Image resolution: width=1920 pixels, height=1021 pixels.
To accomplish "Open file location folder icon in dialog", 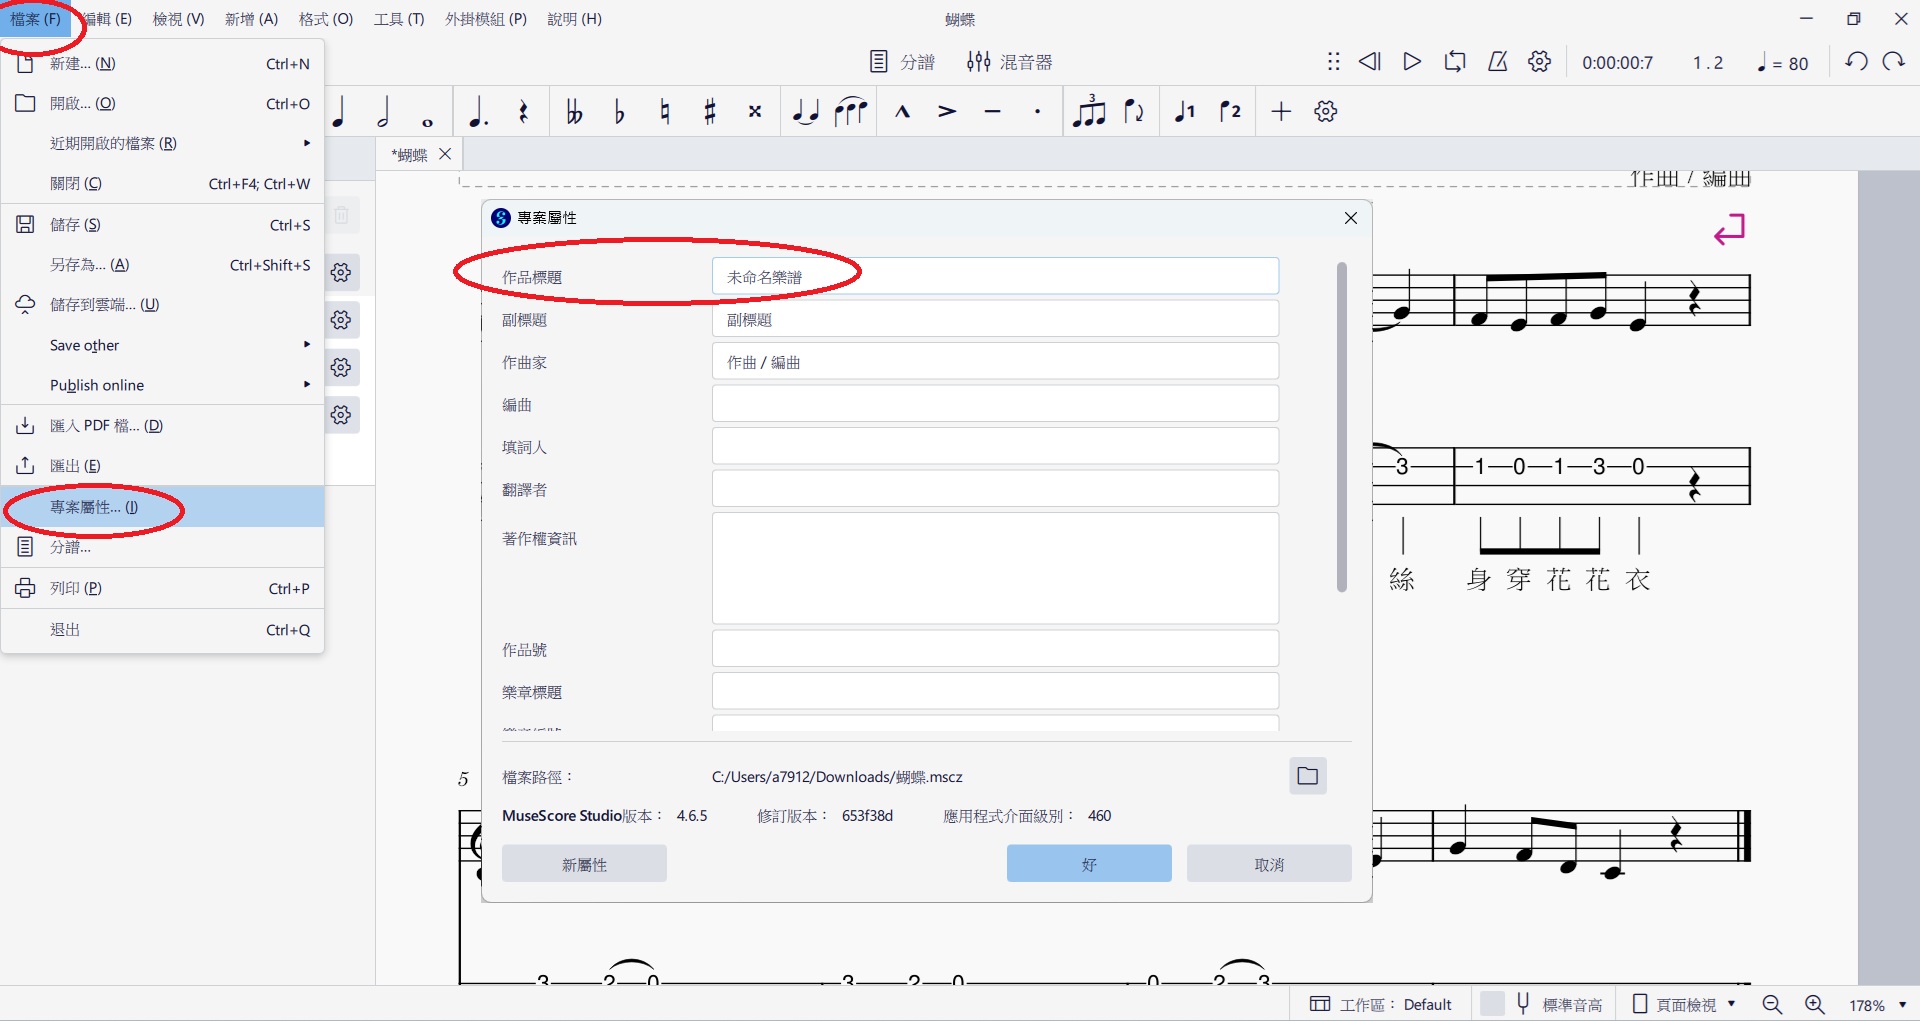I will 1307,776.
